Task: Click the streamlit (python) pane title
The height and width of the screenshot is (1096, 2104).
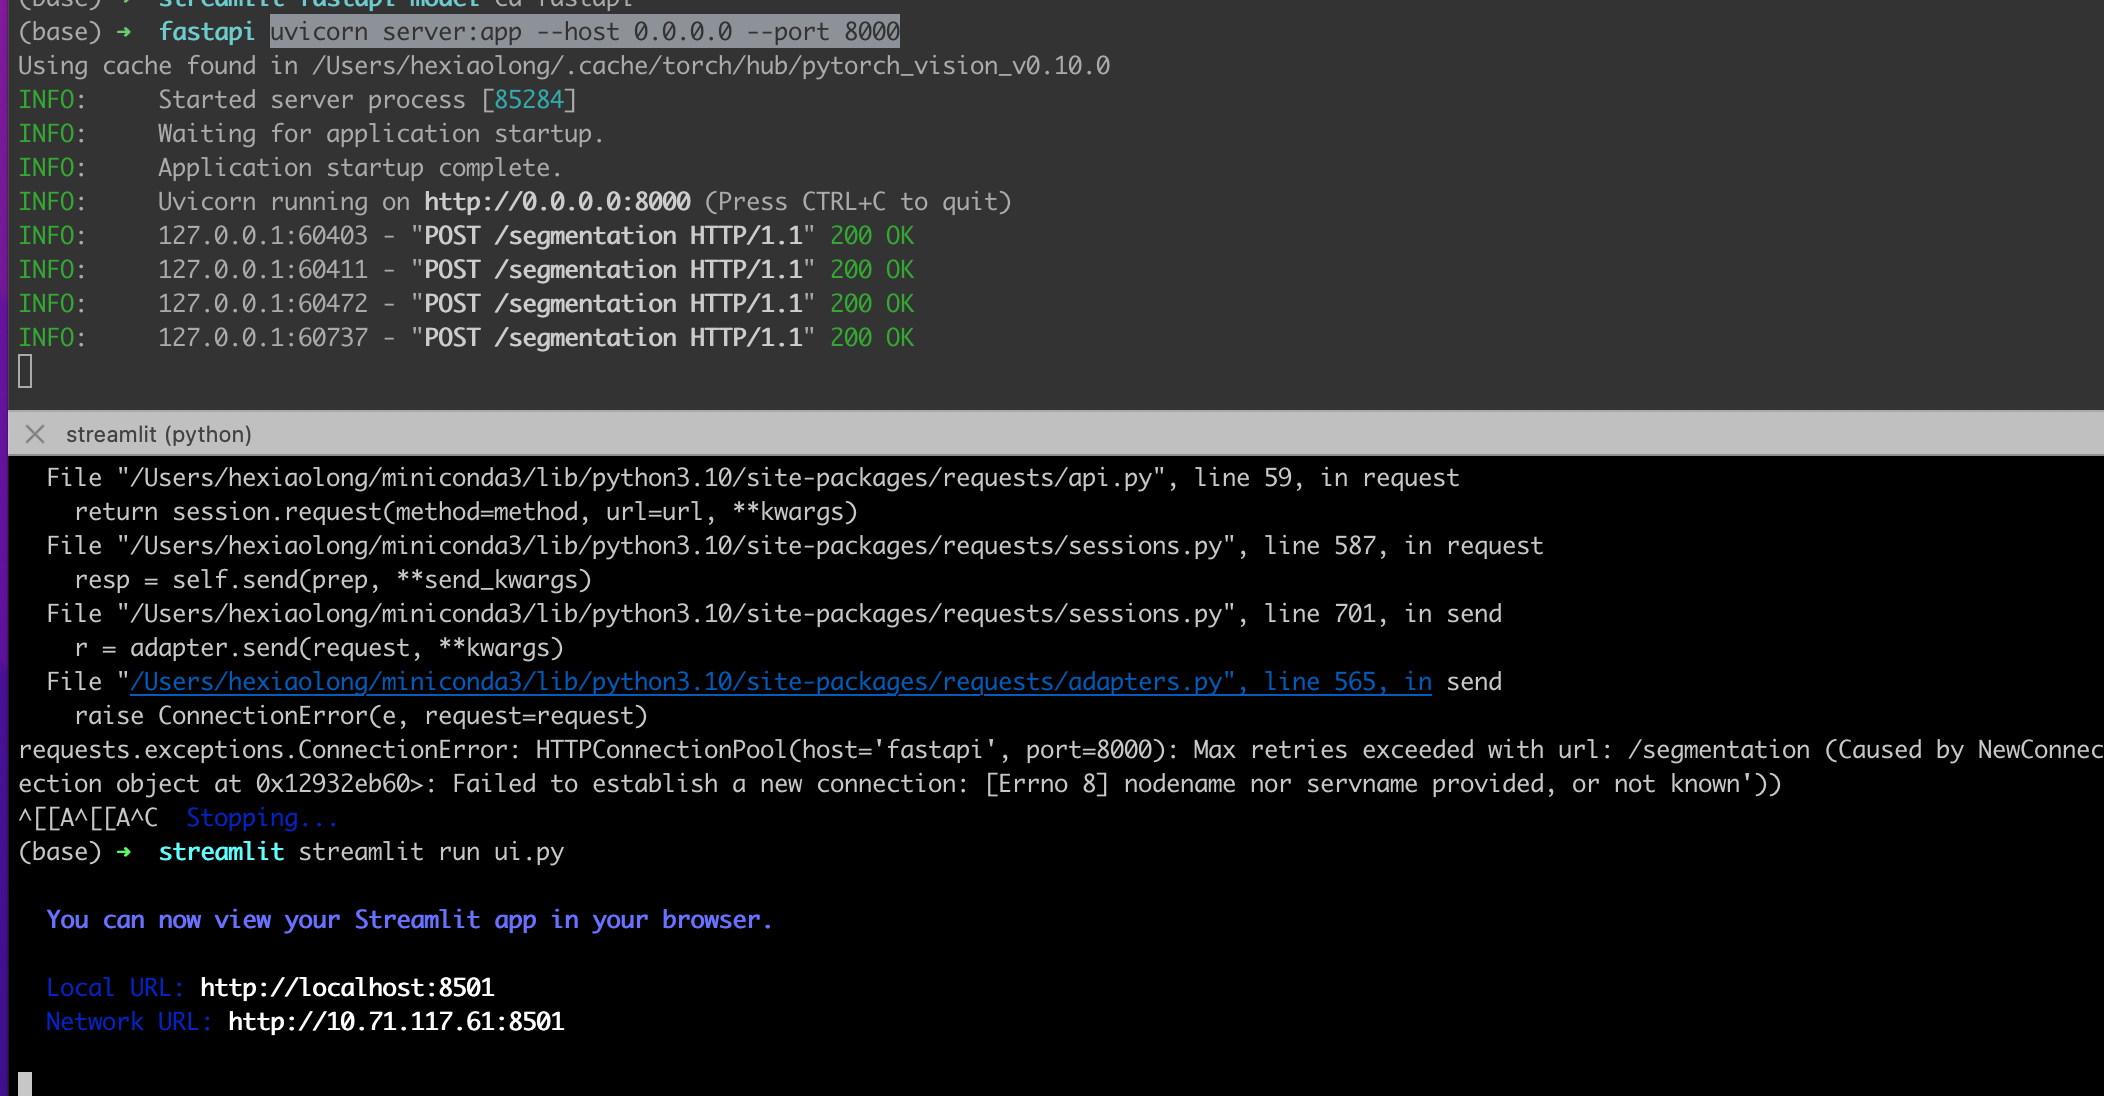Action: (158, 434)
